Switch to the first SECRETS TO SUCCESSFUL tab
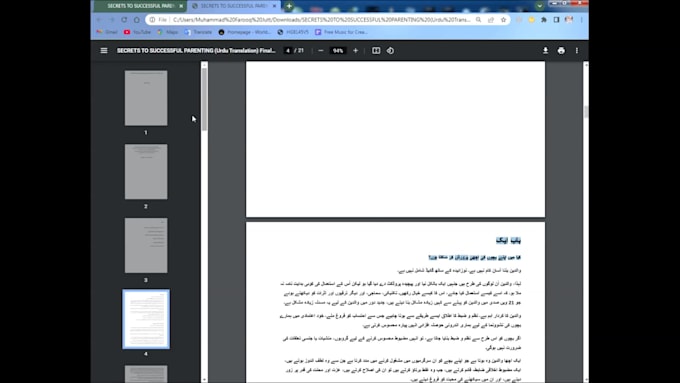Screen dimensions: 680x383 [x=140, y=6]
